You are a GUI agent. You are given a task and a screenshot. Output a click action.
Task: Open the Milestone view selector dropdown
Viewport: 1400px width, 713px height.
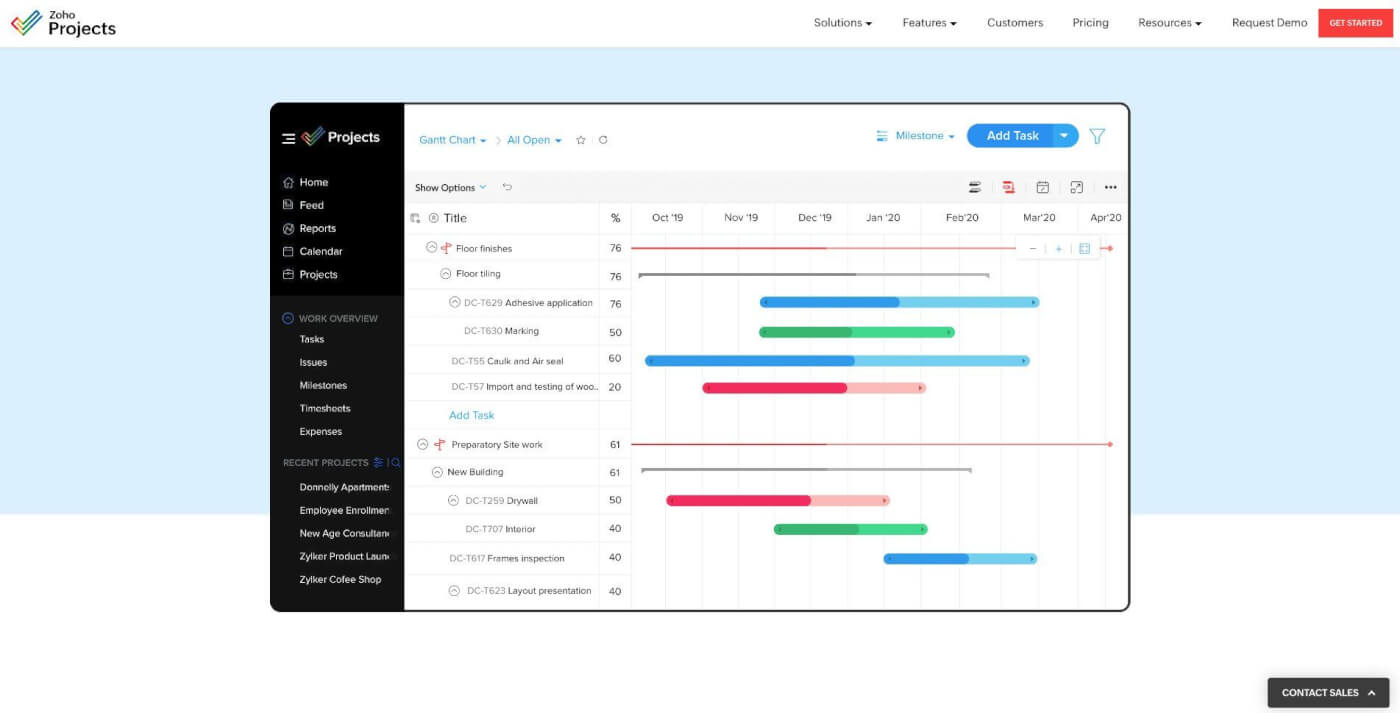tap(915, 136)
